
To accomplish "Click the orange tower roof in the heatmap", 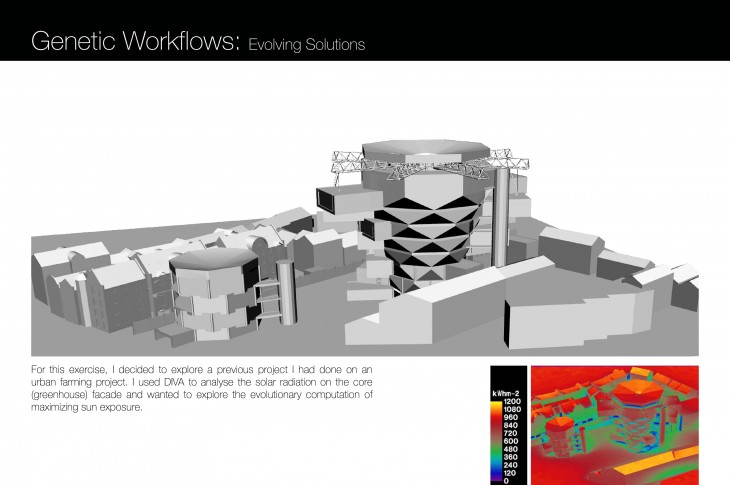I will [639, 388].
